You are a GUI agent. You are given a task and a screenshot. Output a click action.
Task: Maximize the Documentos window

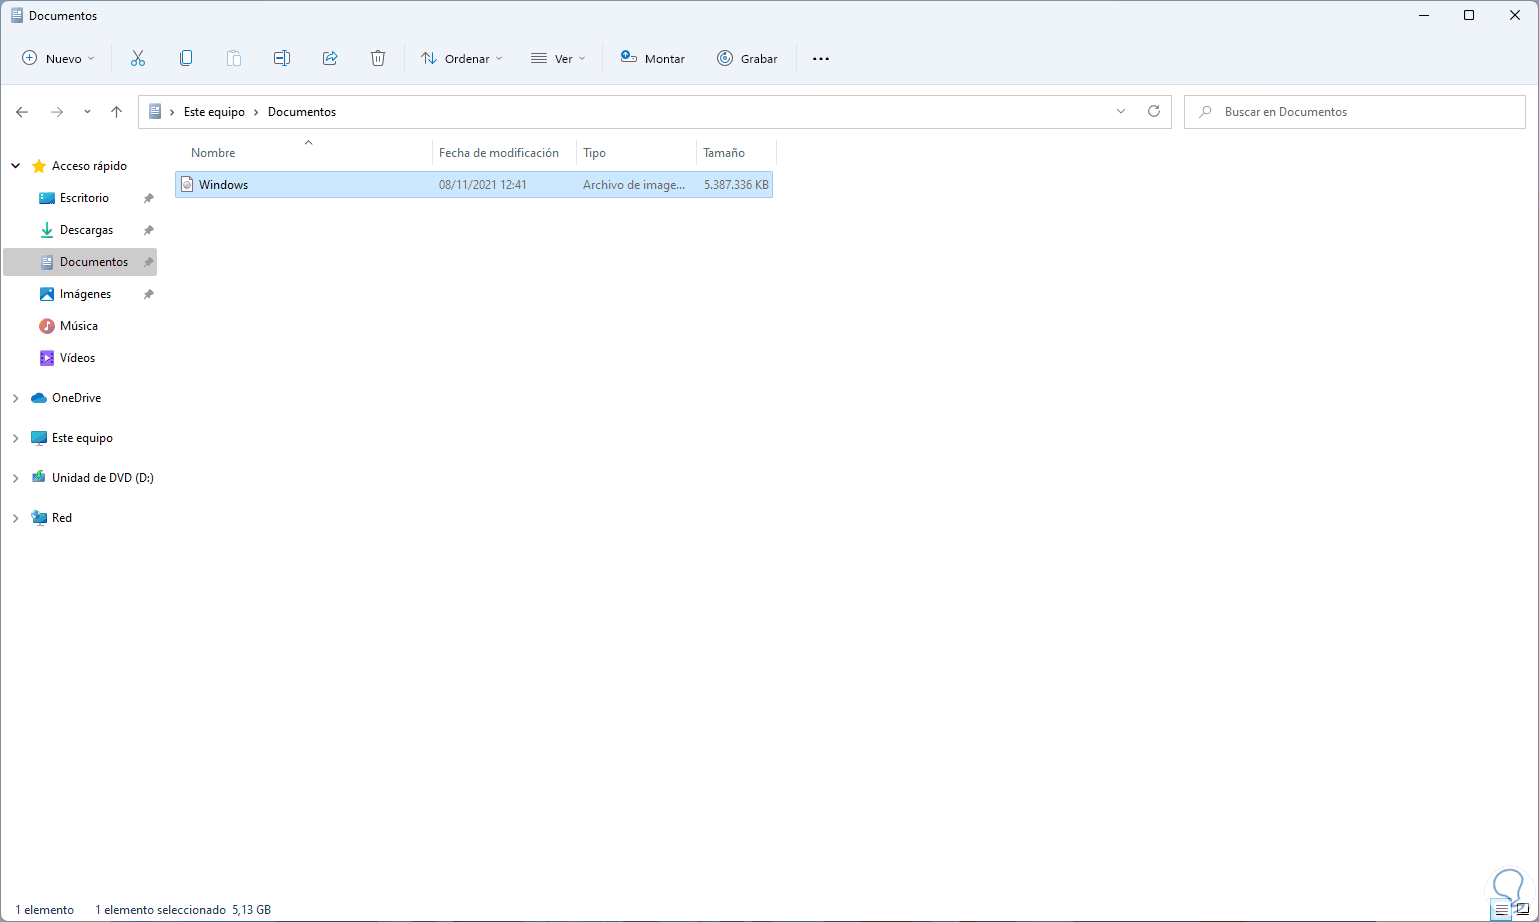(x=1469, y=15)
